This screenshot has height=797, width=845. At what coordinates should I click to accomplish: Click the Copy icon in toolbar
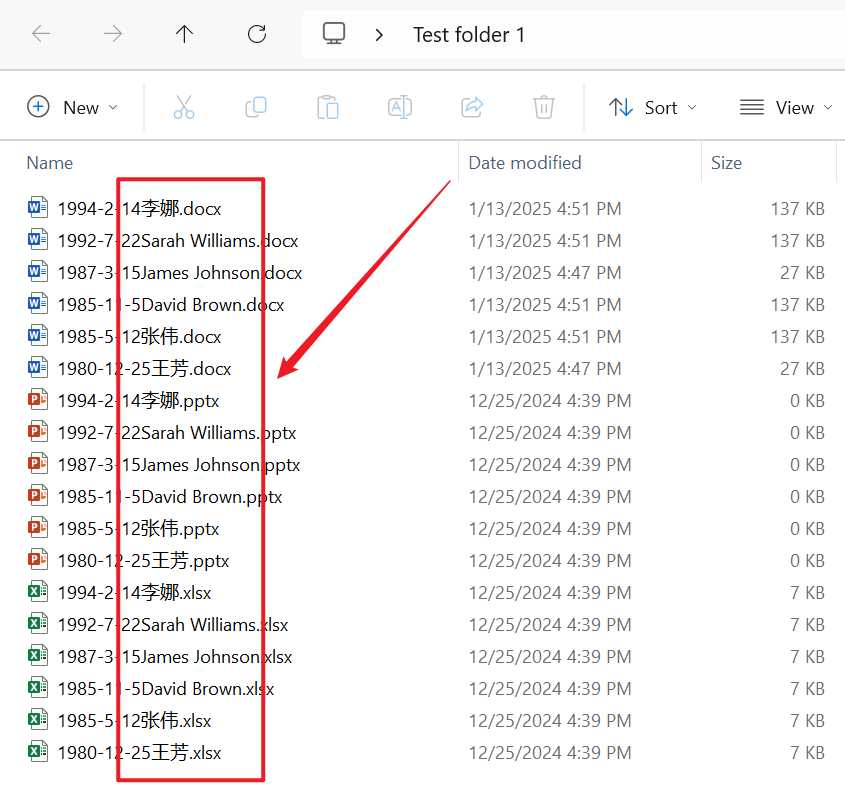coord(256,107)
